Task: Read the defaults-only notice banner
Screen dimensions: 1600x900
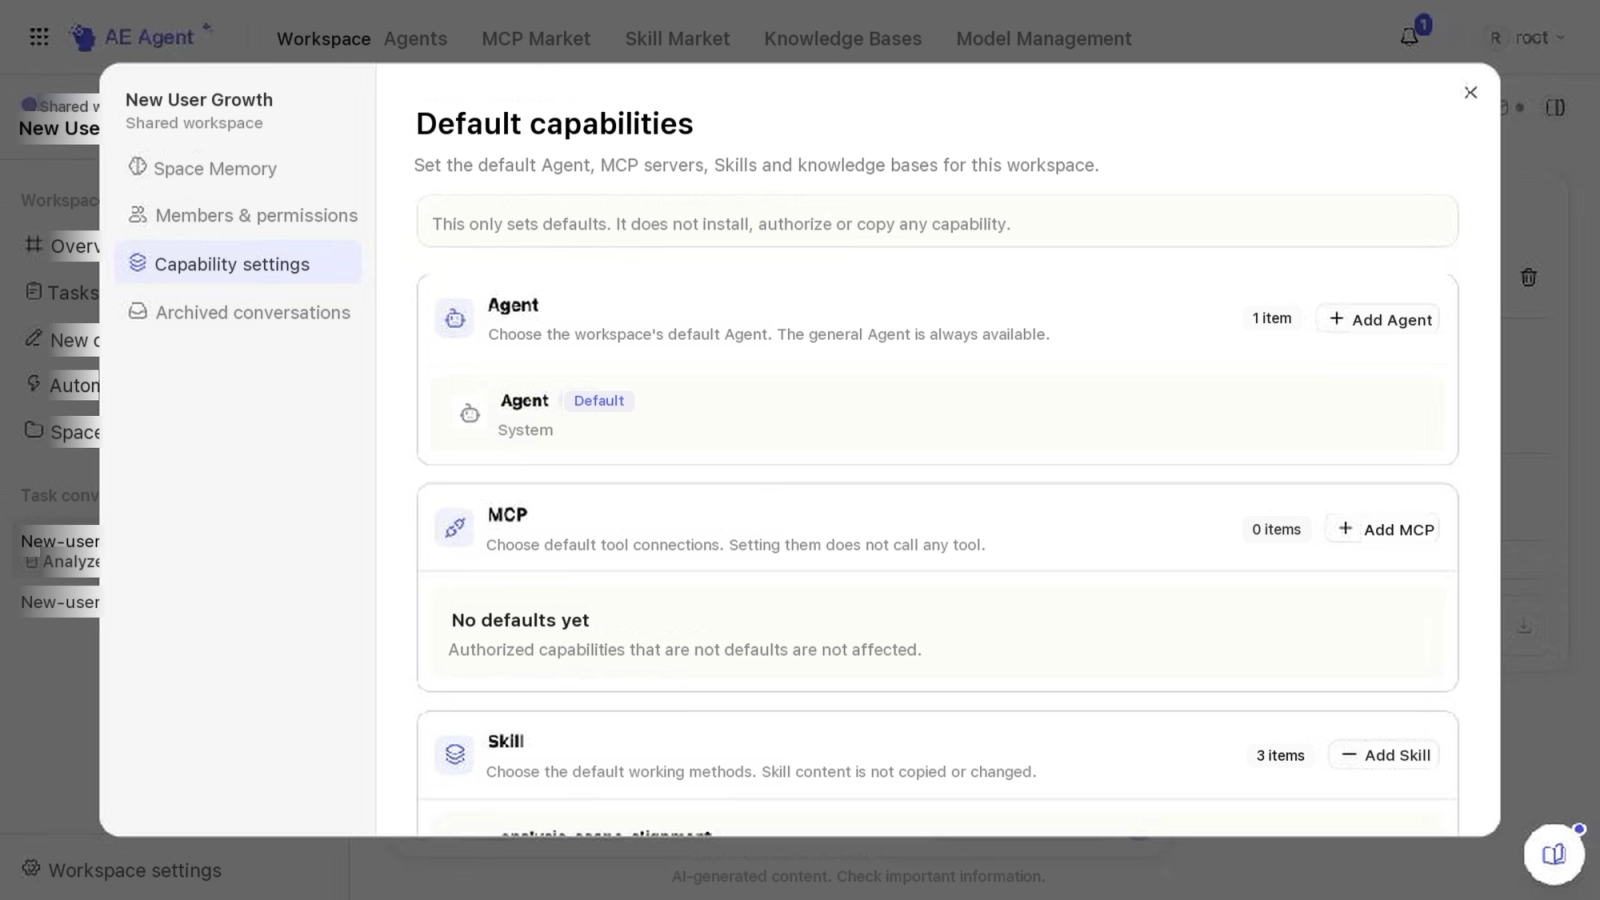Action: (x=937, y=222)
